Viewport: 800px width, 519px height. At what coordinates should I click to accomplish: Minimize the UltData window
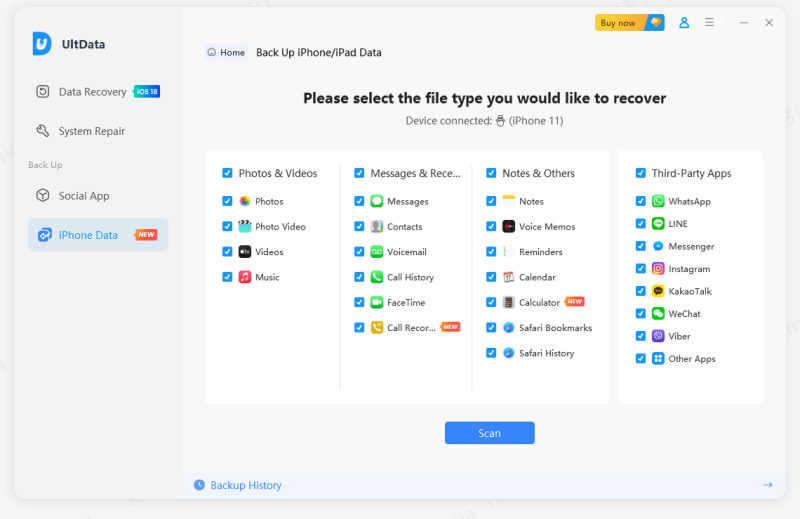(x=743, y=22)
